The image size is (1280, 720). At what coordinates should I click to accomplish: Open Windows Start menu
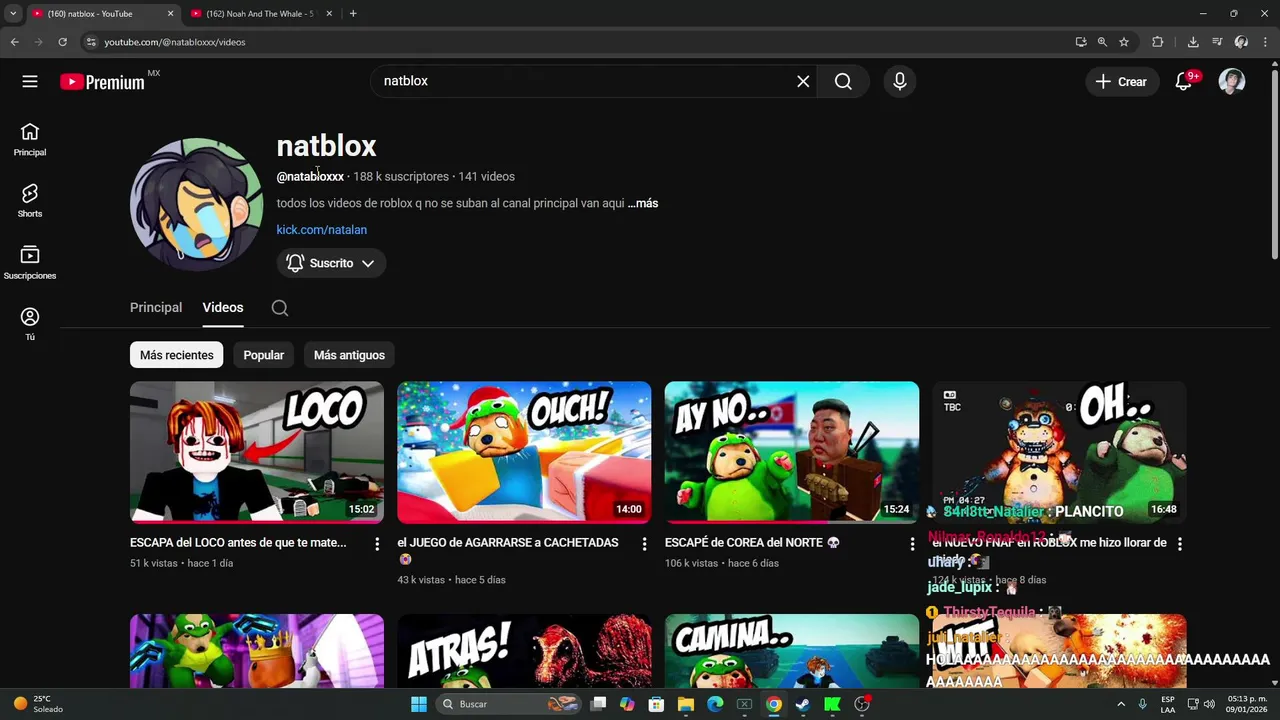click(419, 704)
